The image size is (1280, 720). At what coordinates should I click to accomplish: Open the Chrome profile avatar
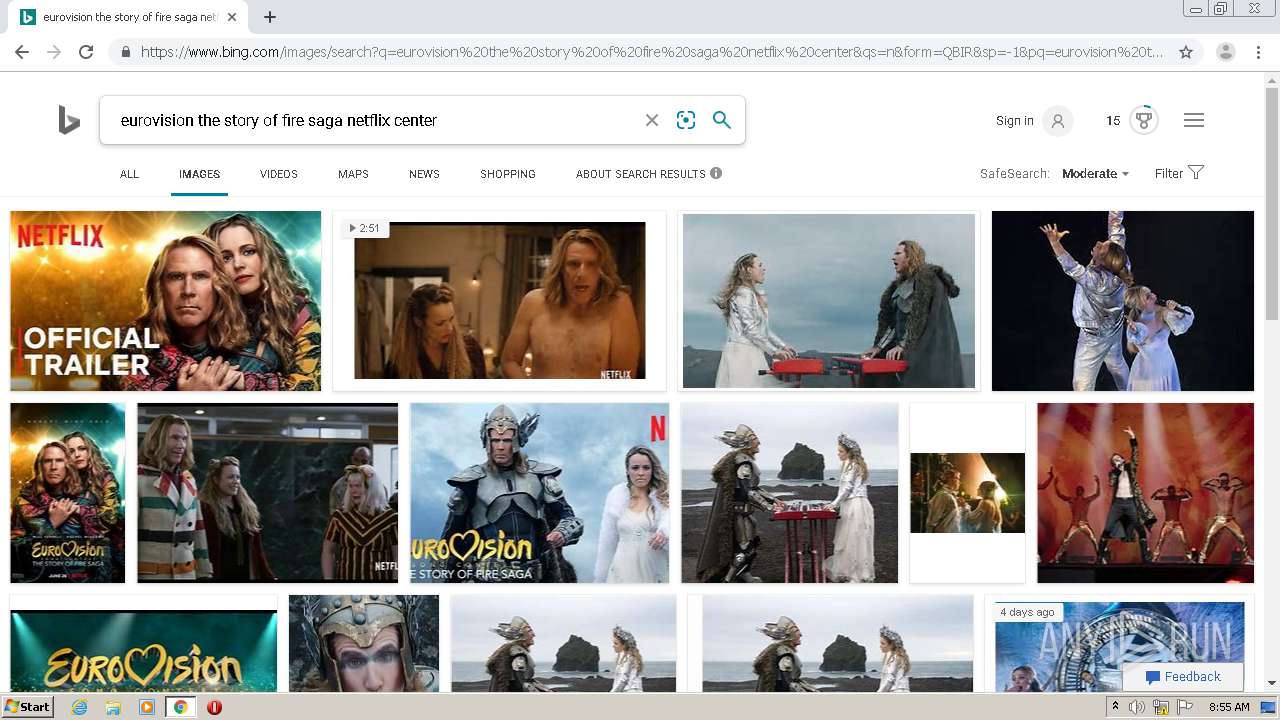click(x=1226, y=52)
